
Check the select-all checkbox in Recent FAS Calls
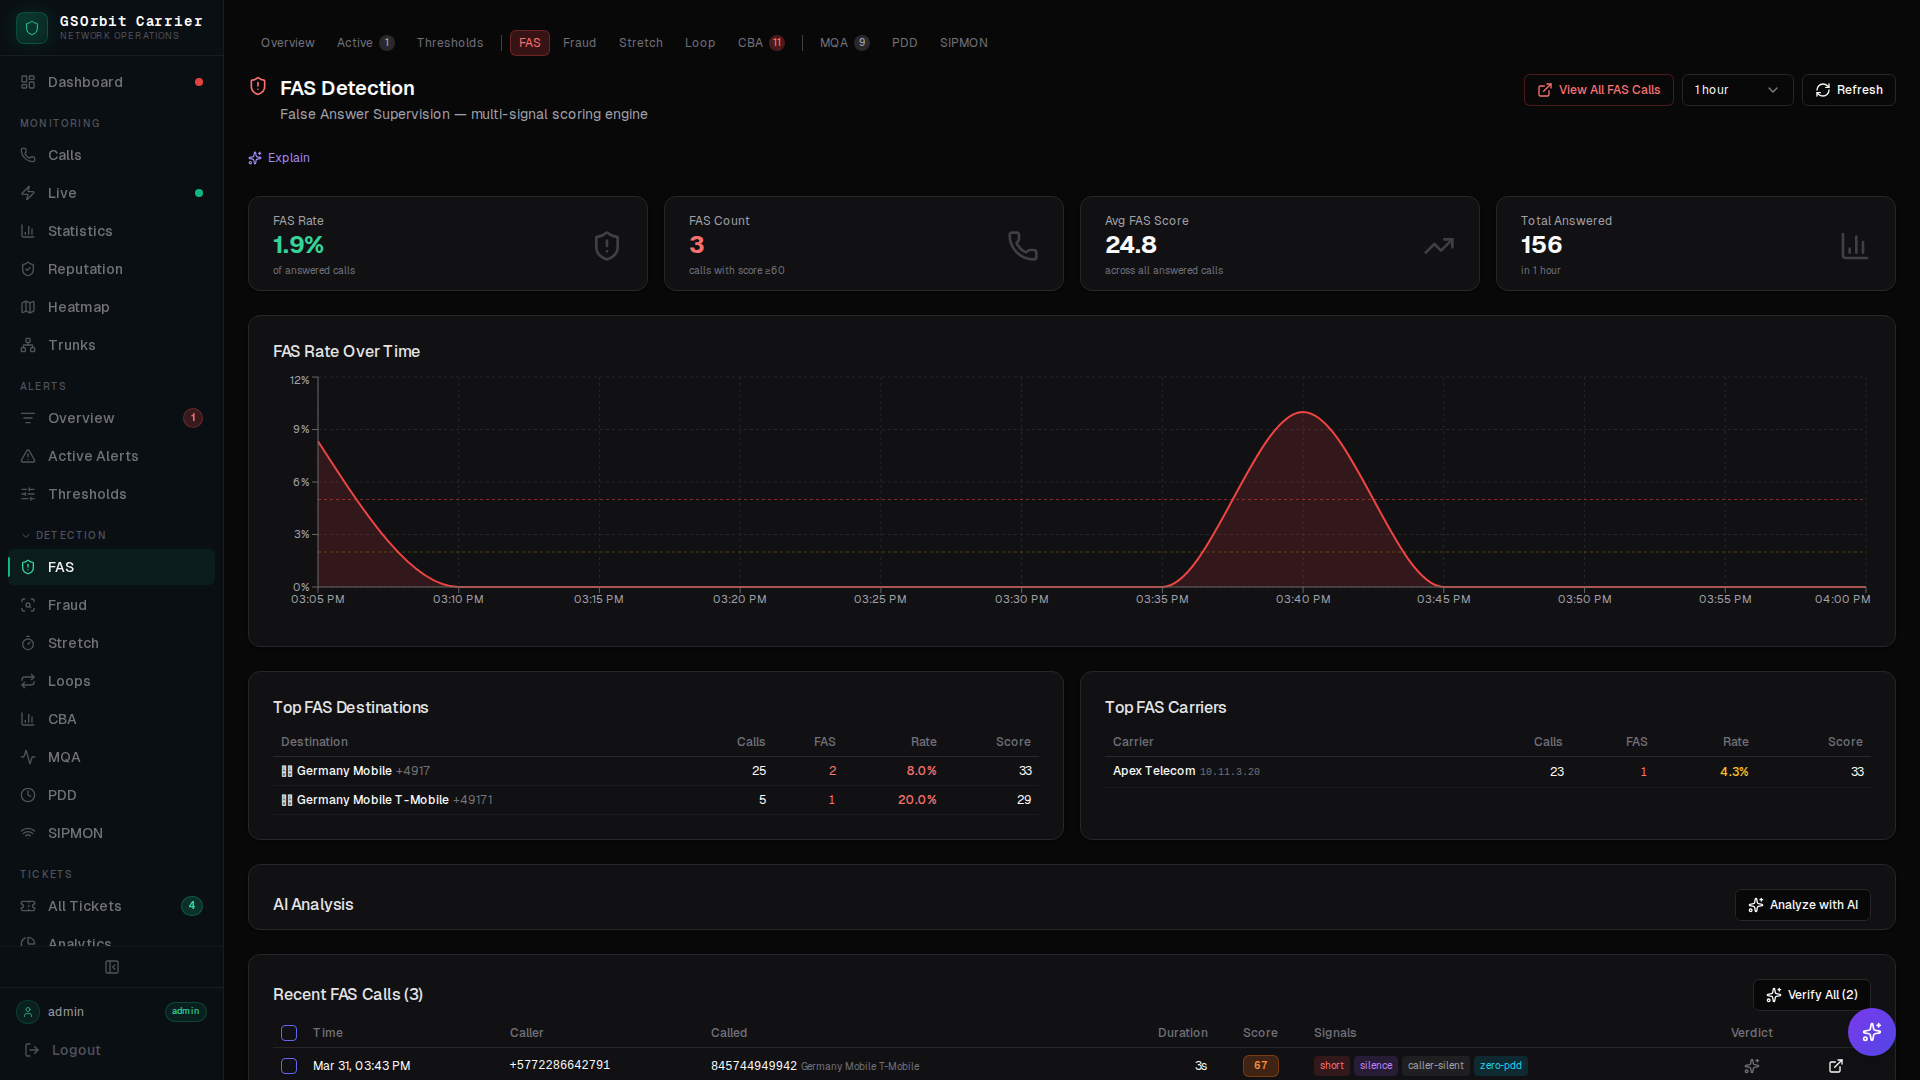click(289, 1033)
